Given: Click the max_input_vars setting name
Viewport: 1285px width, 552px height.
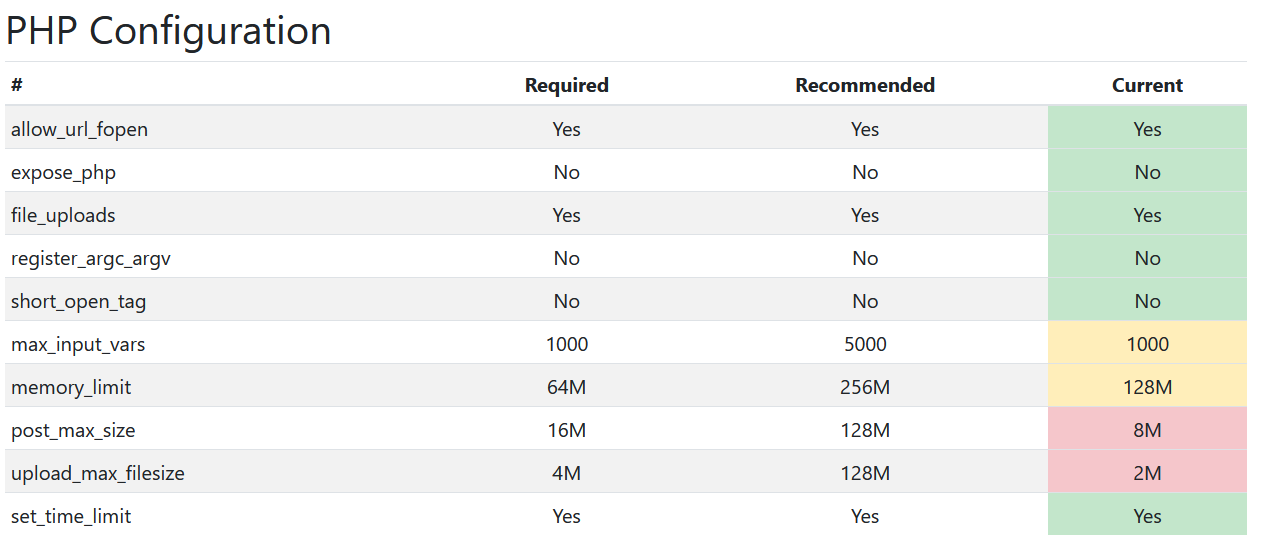Looking at the screenshot, I should (78, 345).
